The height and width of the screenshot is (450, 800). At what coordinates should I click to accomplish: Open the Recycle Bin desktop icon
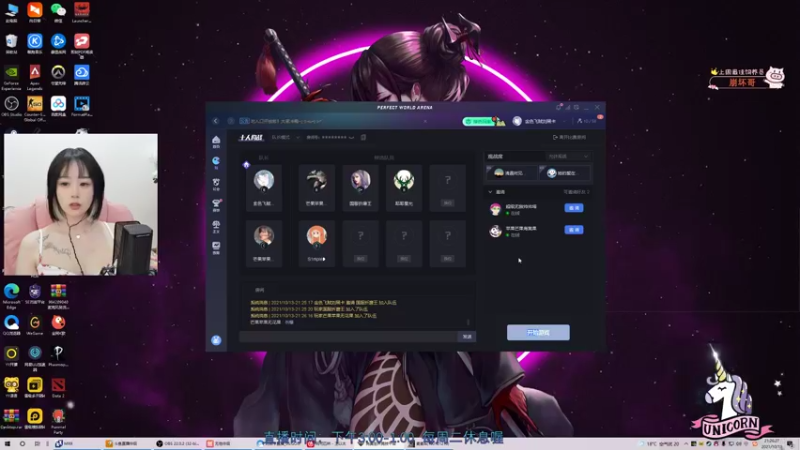pyautogui.click(x=11, y=44)
